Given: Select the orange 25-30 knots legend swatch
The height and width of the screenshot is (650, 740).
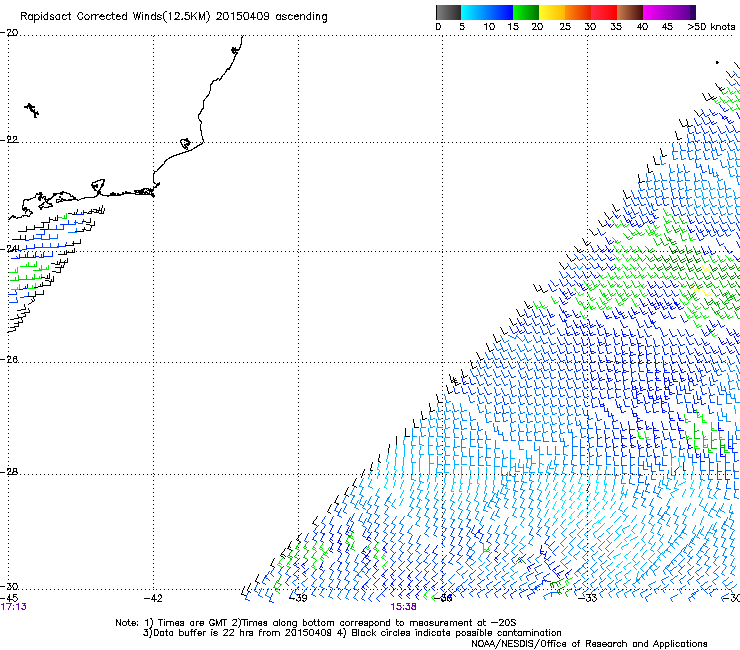Looking at the screenshot, I should pos(578,12).
